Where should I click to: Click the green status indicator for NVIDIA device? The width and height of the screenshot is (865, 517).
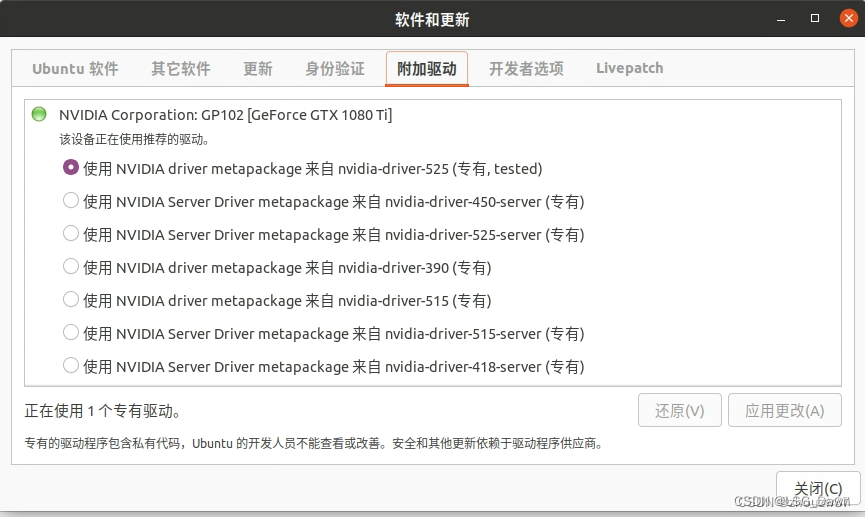39,114
